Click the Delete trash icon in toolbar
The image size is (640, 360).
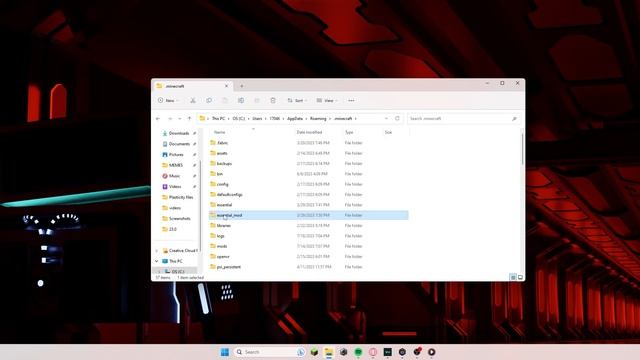point(273,100)
